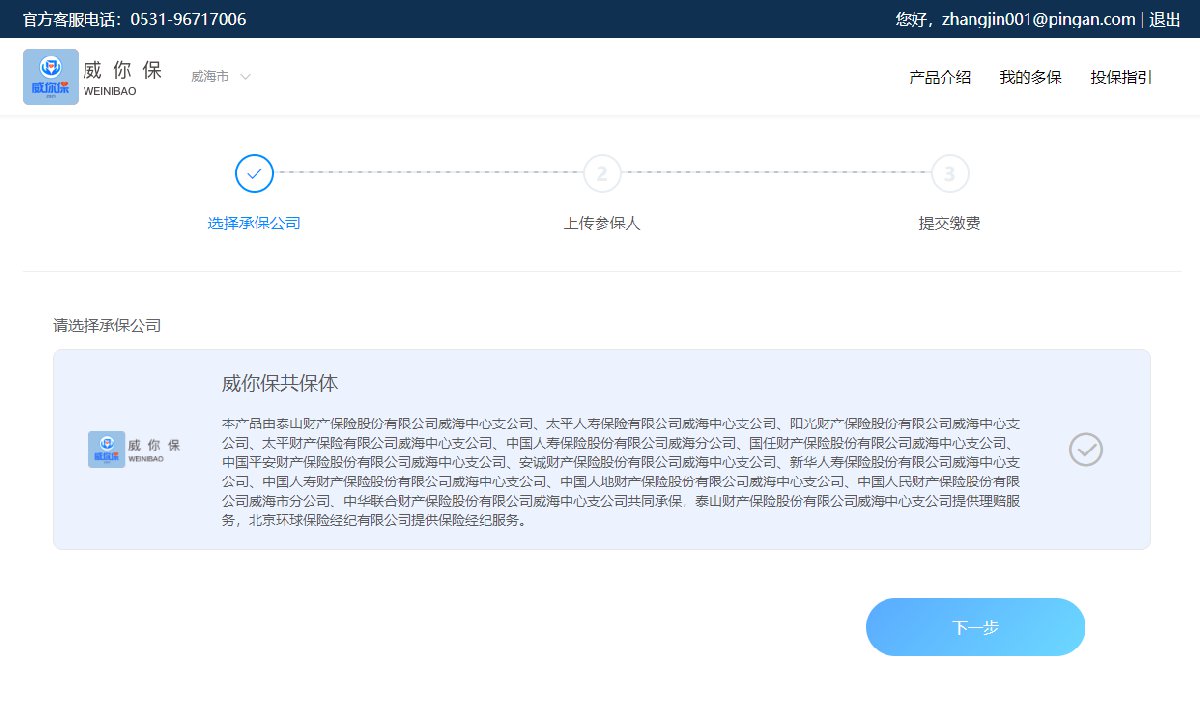This screenshot has height=705, width=1200.
Task: Click the 上传参保人 step label
Action: pyautogui.click(x=602, y=223)
